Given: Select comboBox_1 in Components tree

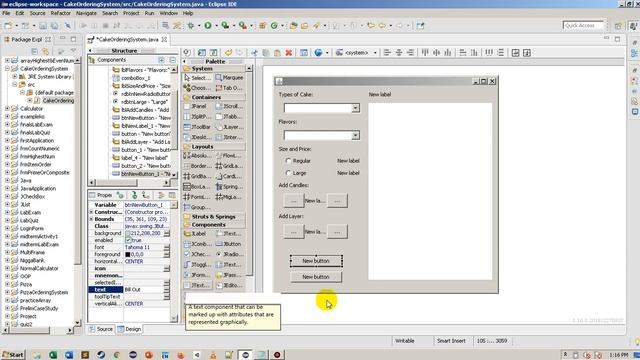Looking at the screenshot, I should tap(131, 78).
